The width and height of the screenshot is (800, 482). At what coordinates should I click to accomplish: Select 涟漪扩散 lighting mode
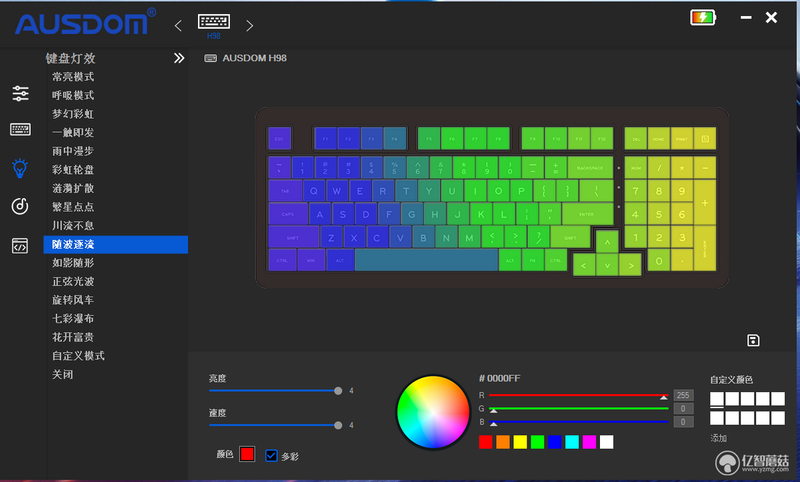(73, 189)
